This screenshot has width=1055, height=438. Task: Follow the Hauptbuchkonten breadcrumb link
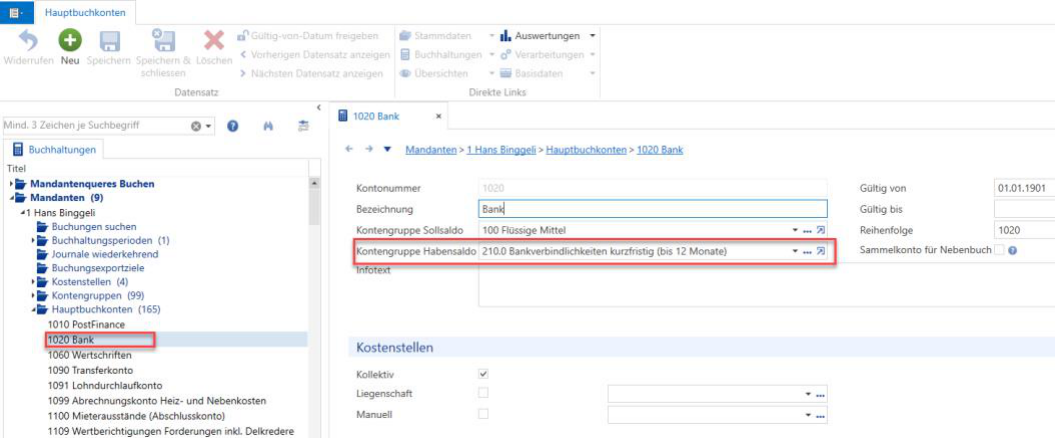pos(586,149)
